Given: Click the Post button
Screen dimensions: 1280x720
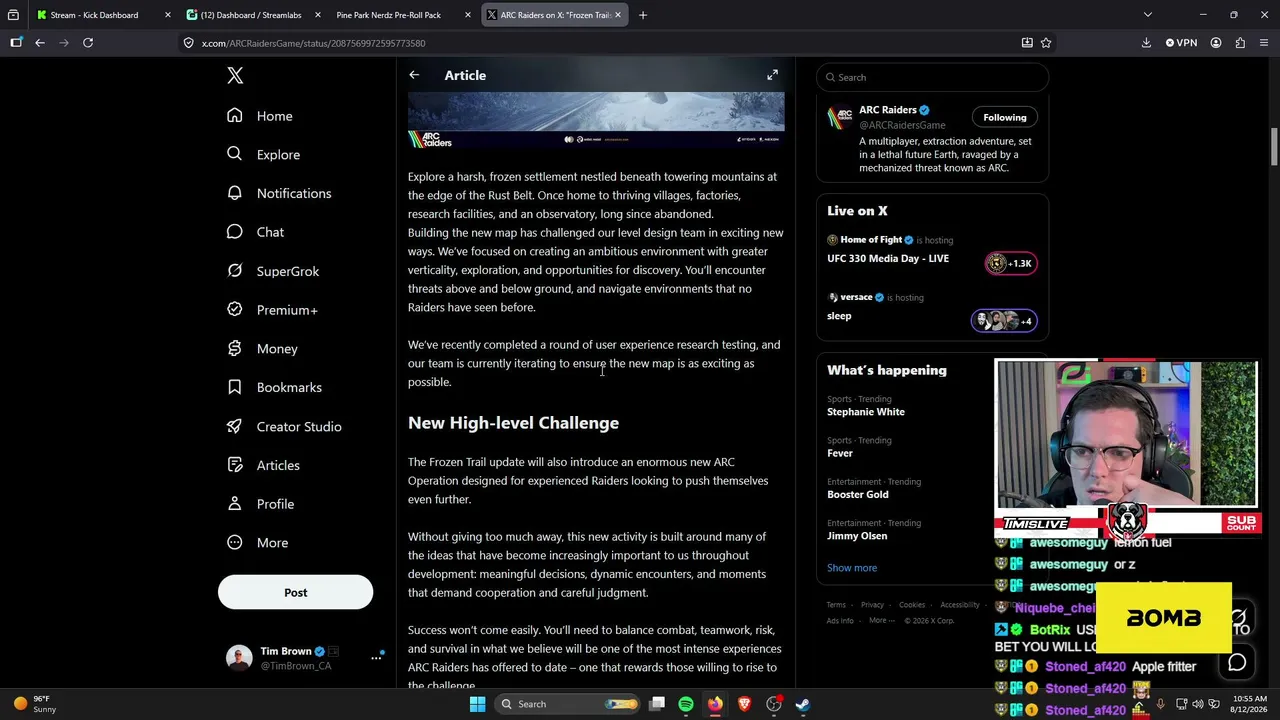Looking at the screenshot, I should tap(295, 592).
